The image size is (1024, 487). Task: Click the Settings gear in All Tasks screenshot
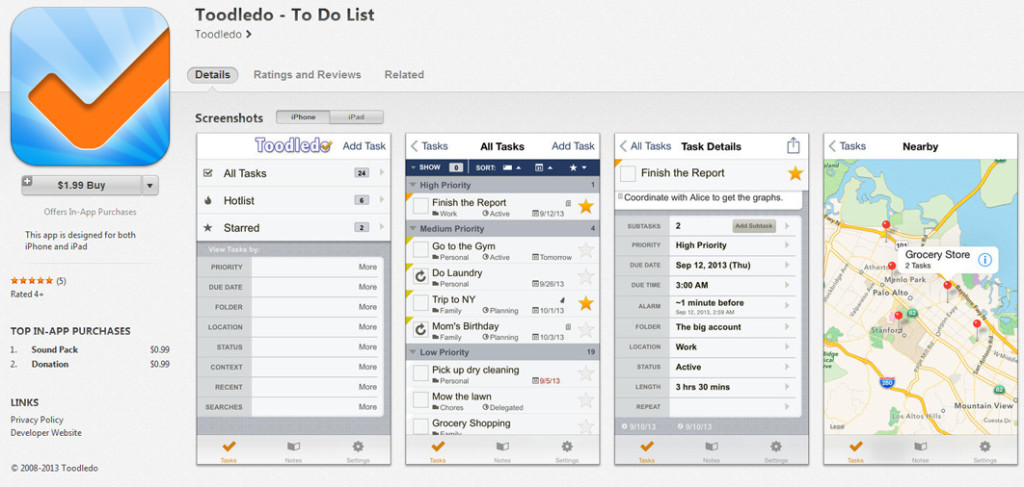click(567, 447)
